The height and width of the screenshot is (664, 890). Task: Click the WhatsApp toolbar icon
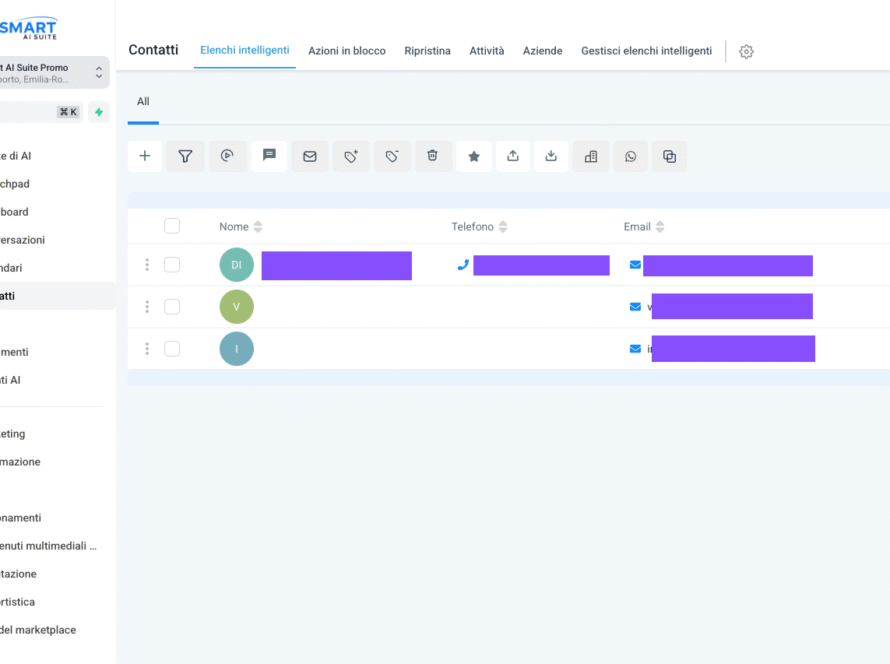630,156
